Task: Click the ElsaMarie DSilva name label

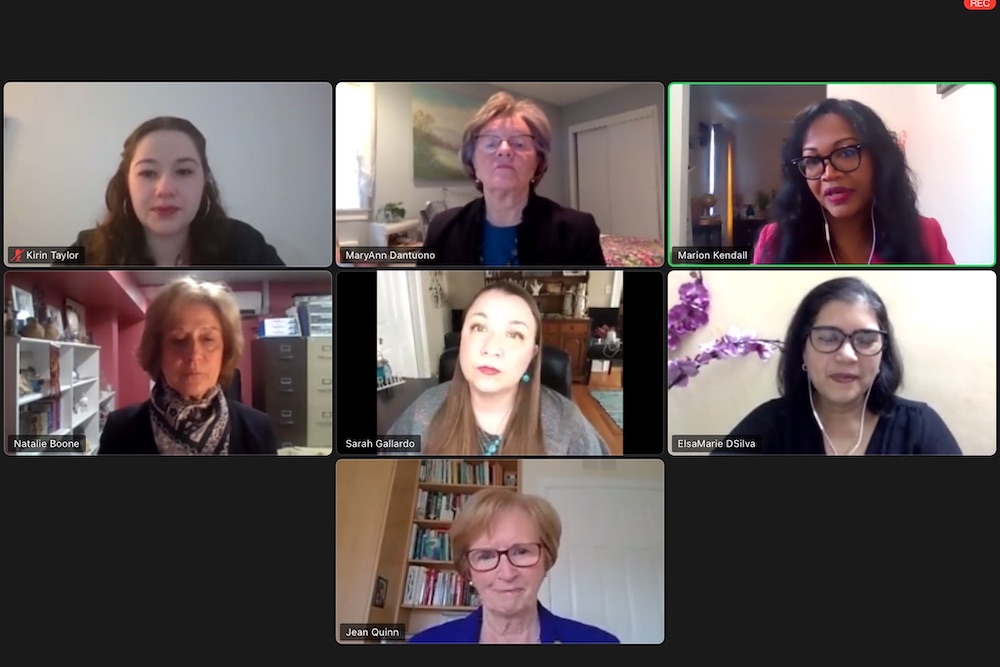Action: pyautogui.click(x=716, y=444)
